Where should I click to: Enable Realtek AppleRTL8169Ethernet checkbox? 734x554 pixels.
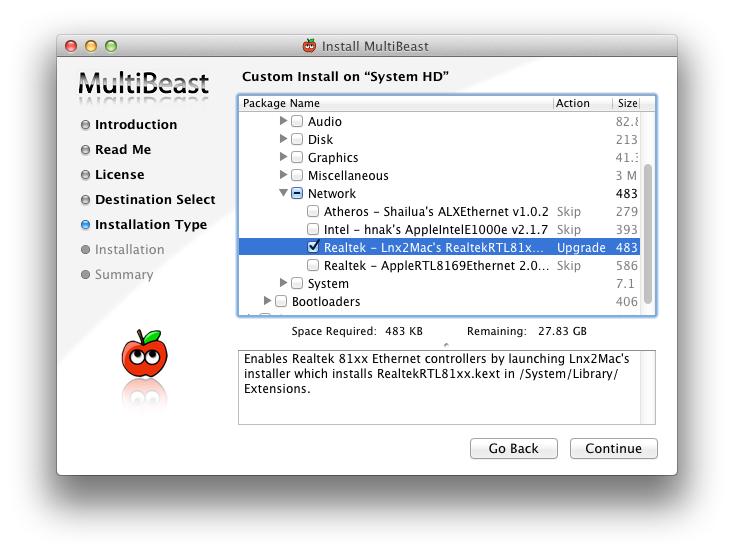313,265
